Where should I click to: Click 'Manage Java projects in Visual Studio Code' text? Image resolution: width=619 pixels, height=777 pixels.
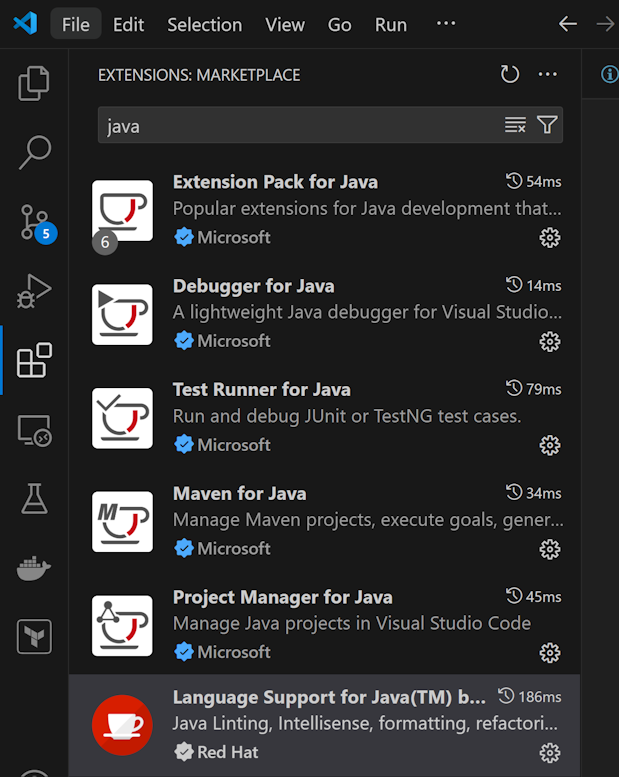point(352,623)
